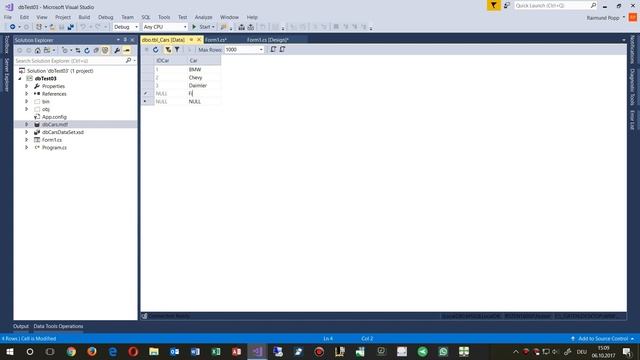Open the File menu
This screenshot has height=360, width=640.
[8, 17]
